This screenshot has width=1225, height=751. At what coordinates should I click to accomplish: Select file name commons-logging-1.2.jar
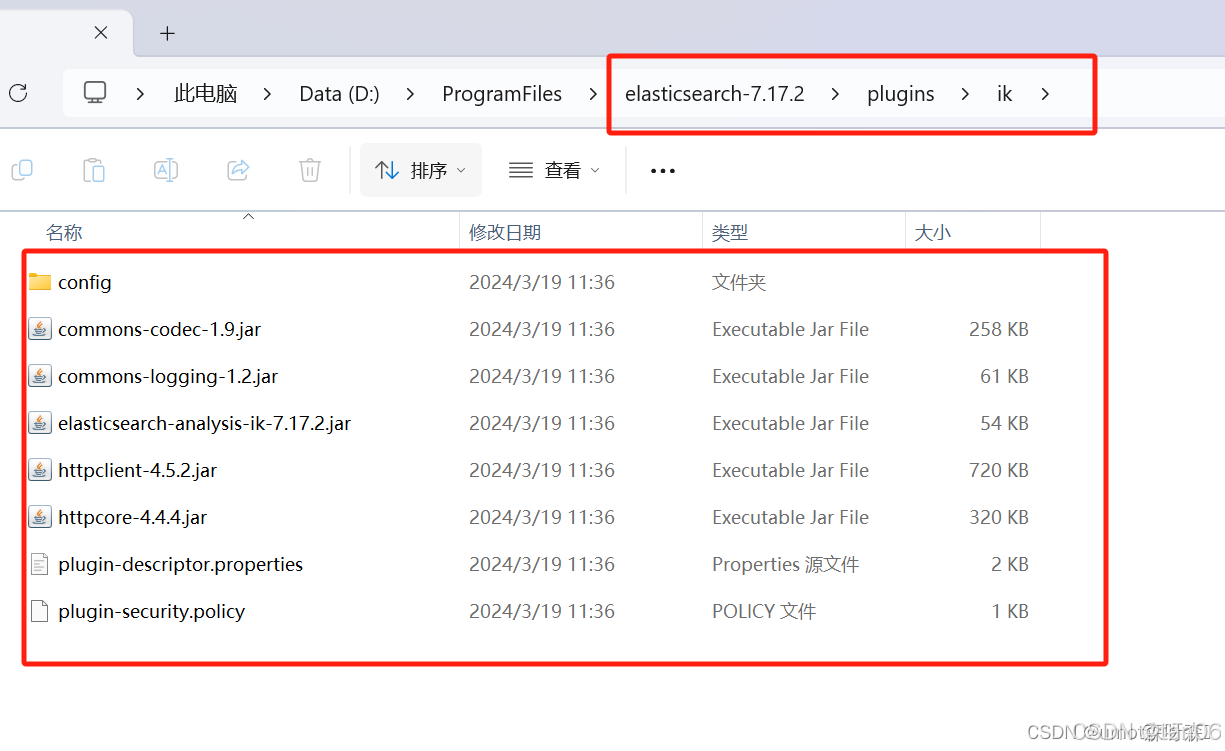click(168, 376)
